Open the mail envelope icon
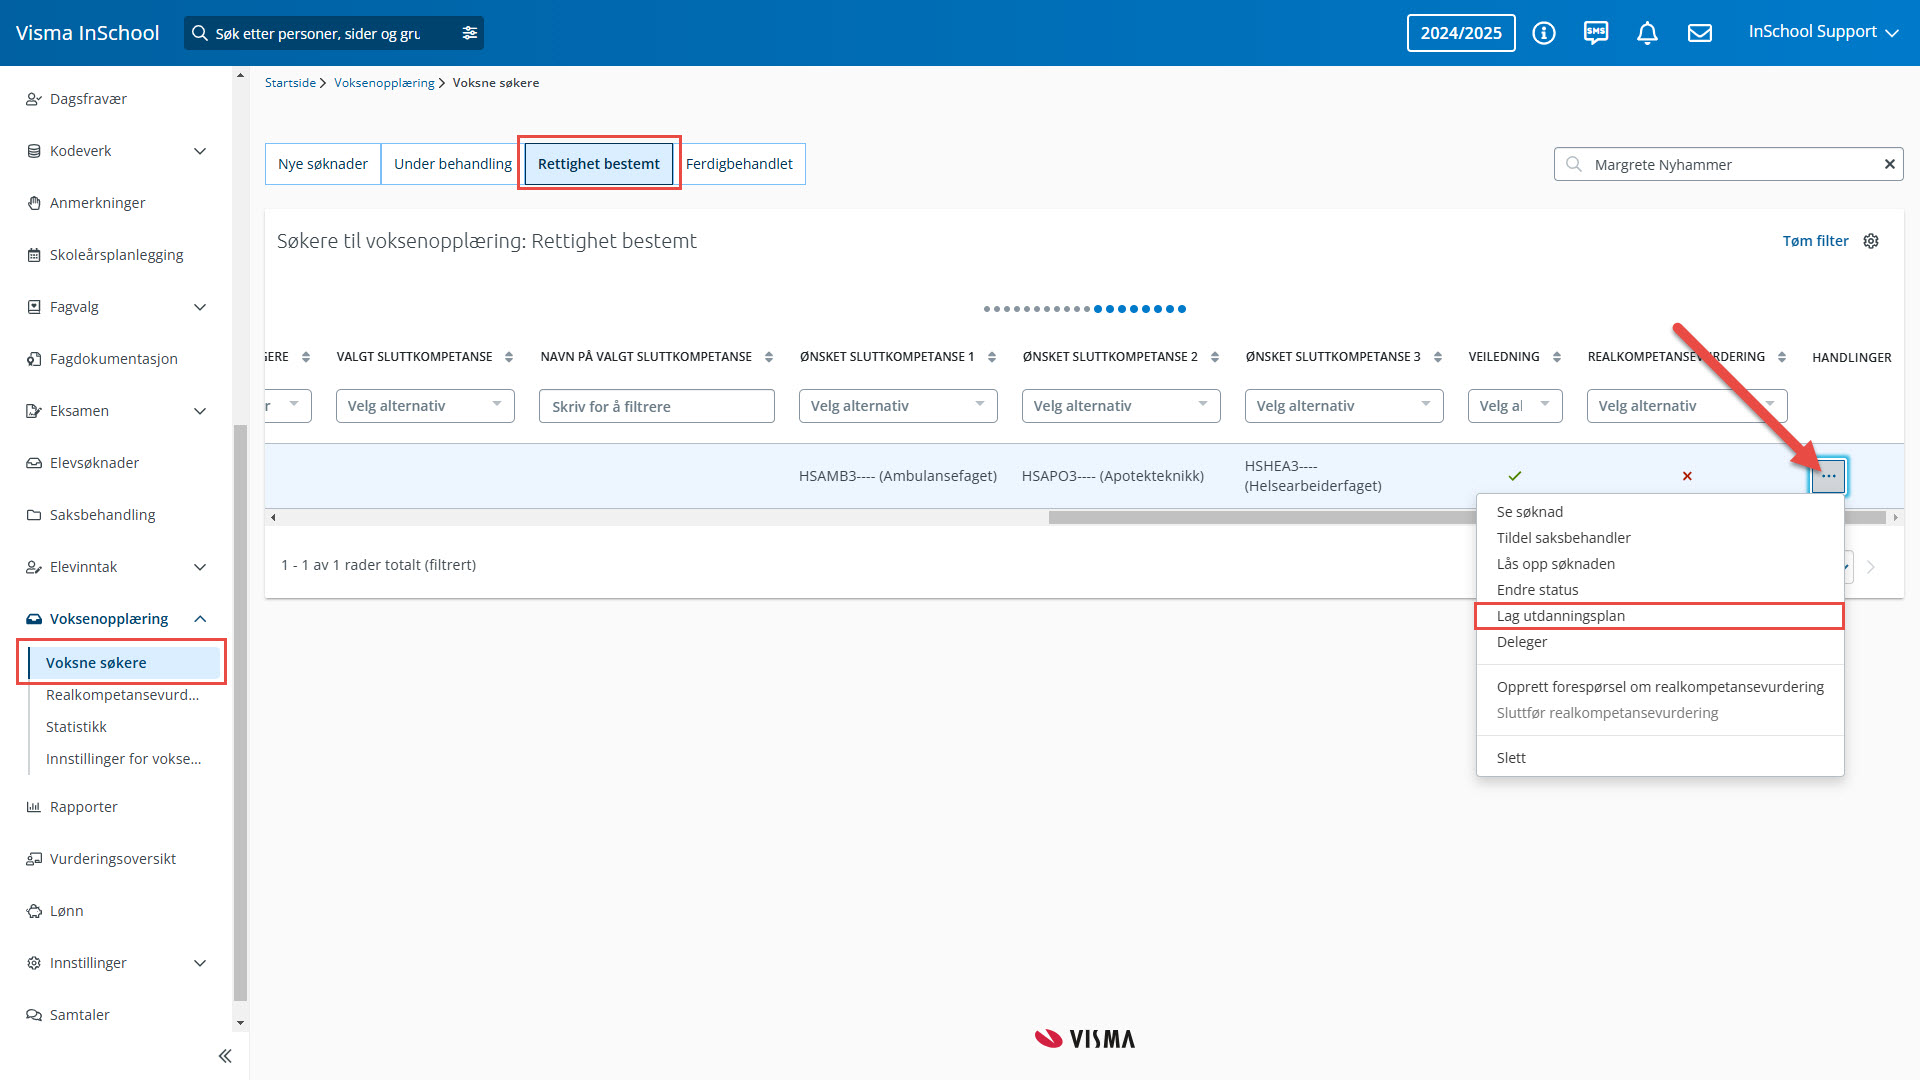 tap(1700, 33)
